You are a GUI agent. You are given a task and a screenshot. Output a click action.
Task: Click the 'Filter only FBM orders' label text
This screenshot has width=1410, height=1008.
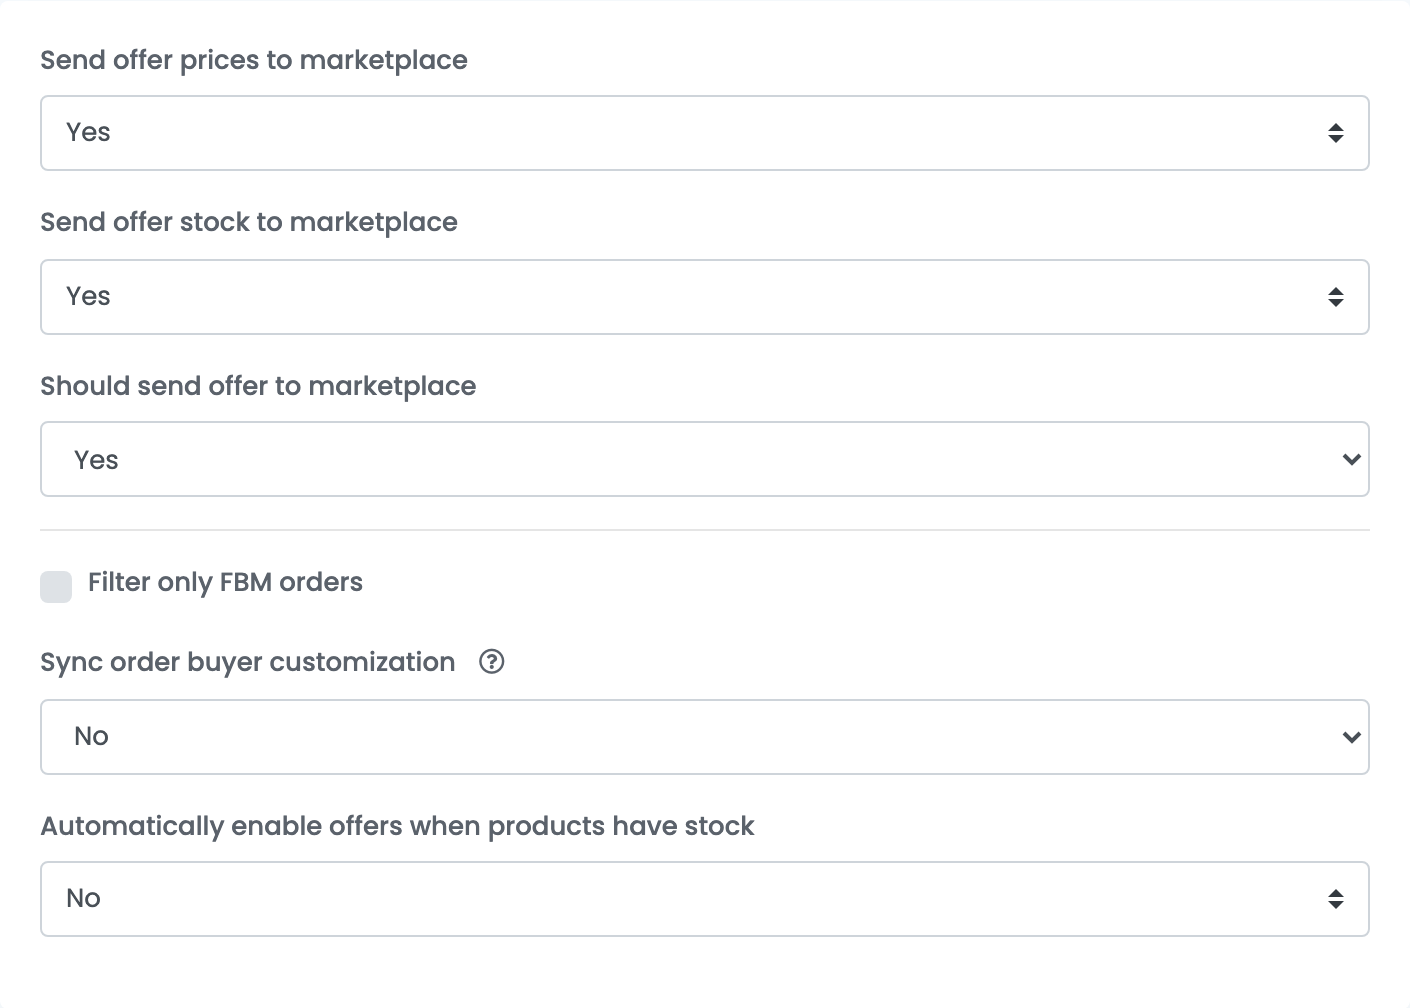pyautogui.click(x=225, y=582)
